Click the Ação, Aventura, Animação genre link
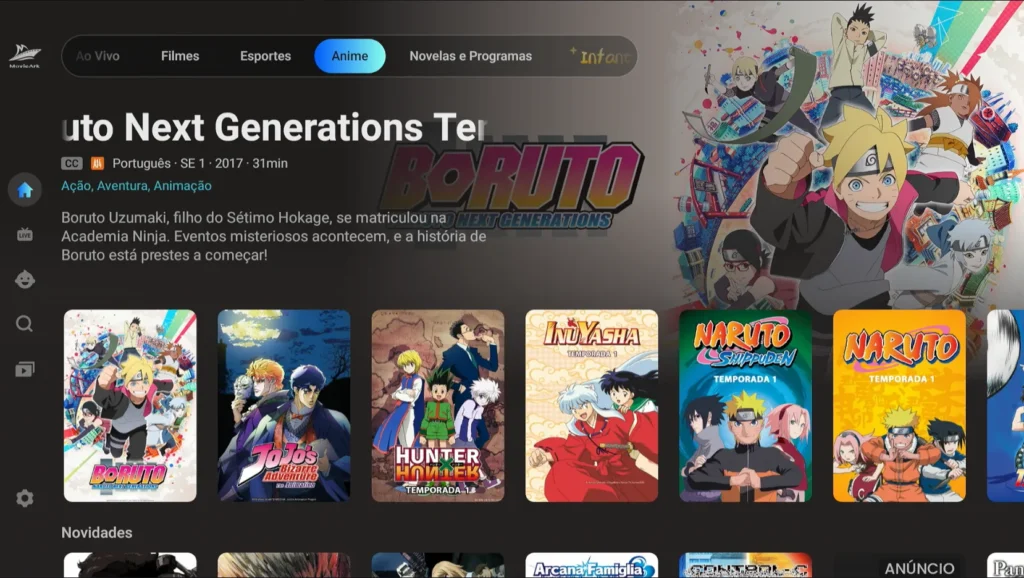This screenshot has height=578, width=1024. (136, 185)
